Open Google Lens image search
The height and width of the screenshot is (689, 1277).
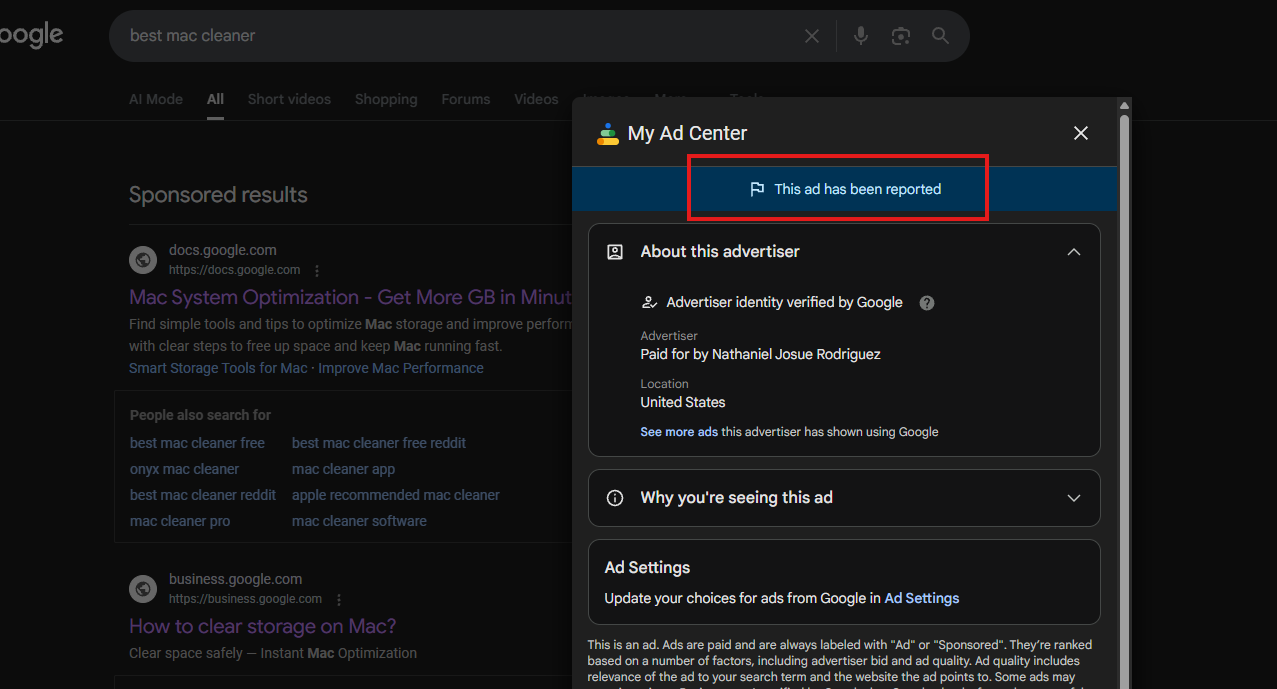[x=901, y=36]
